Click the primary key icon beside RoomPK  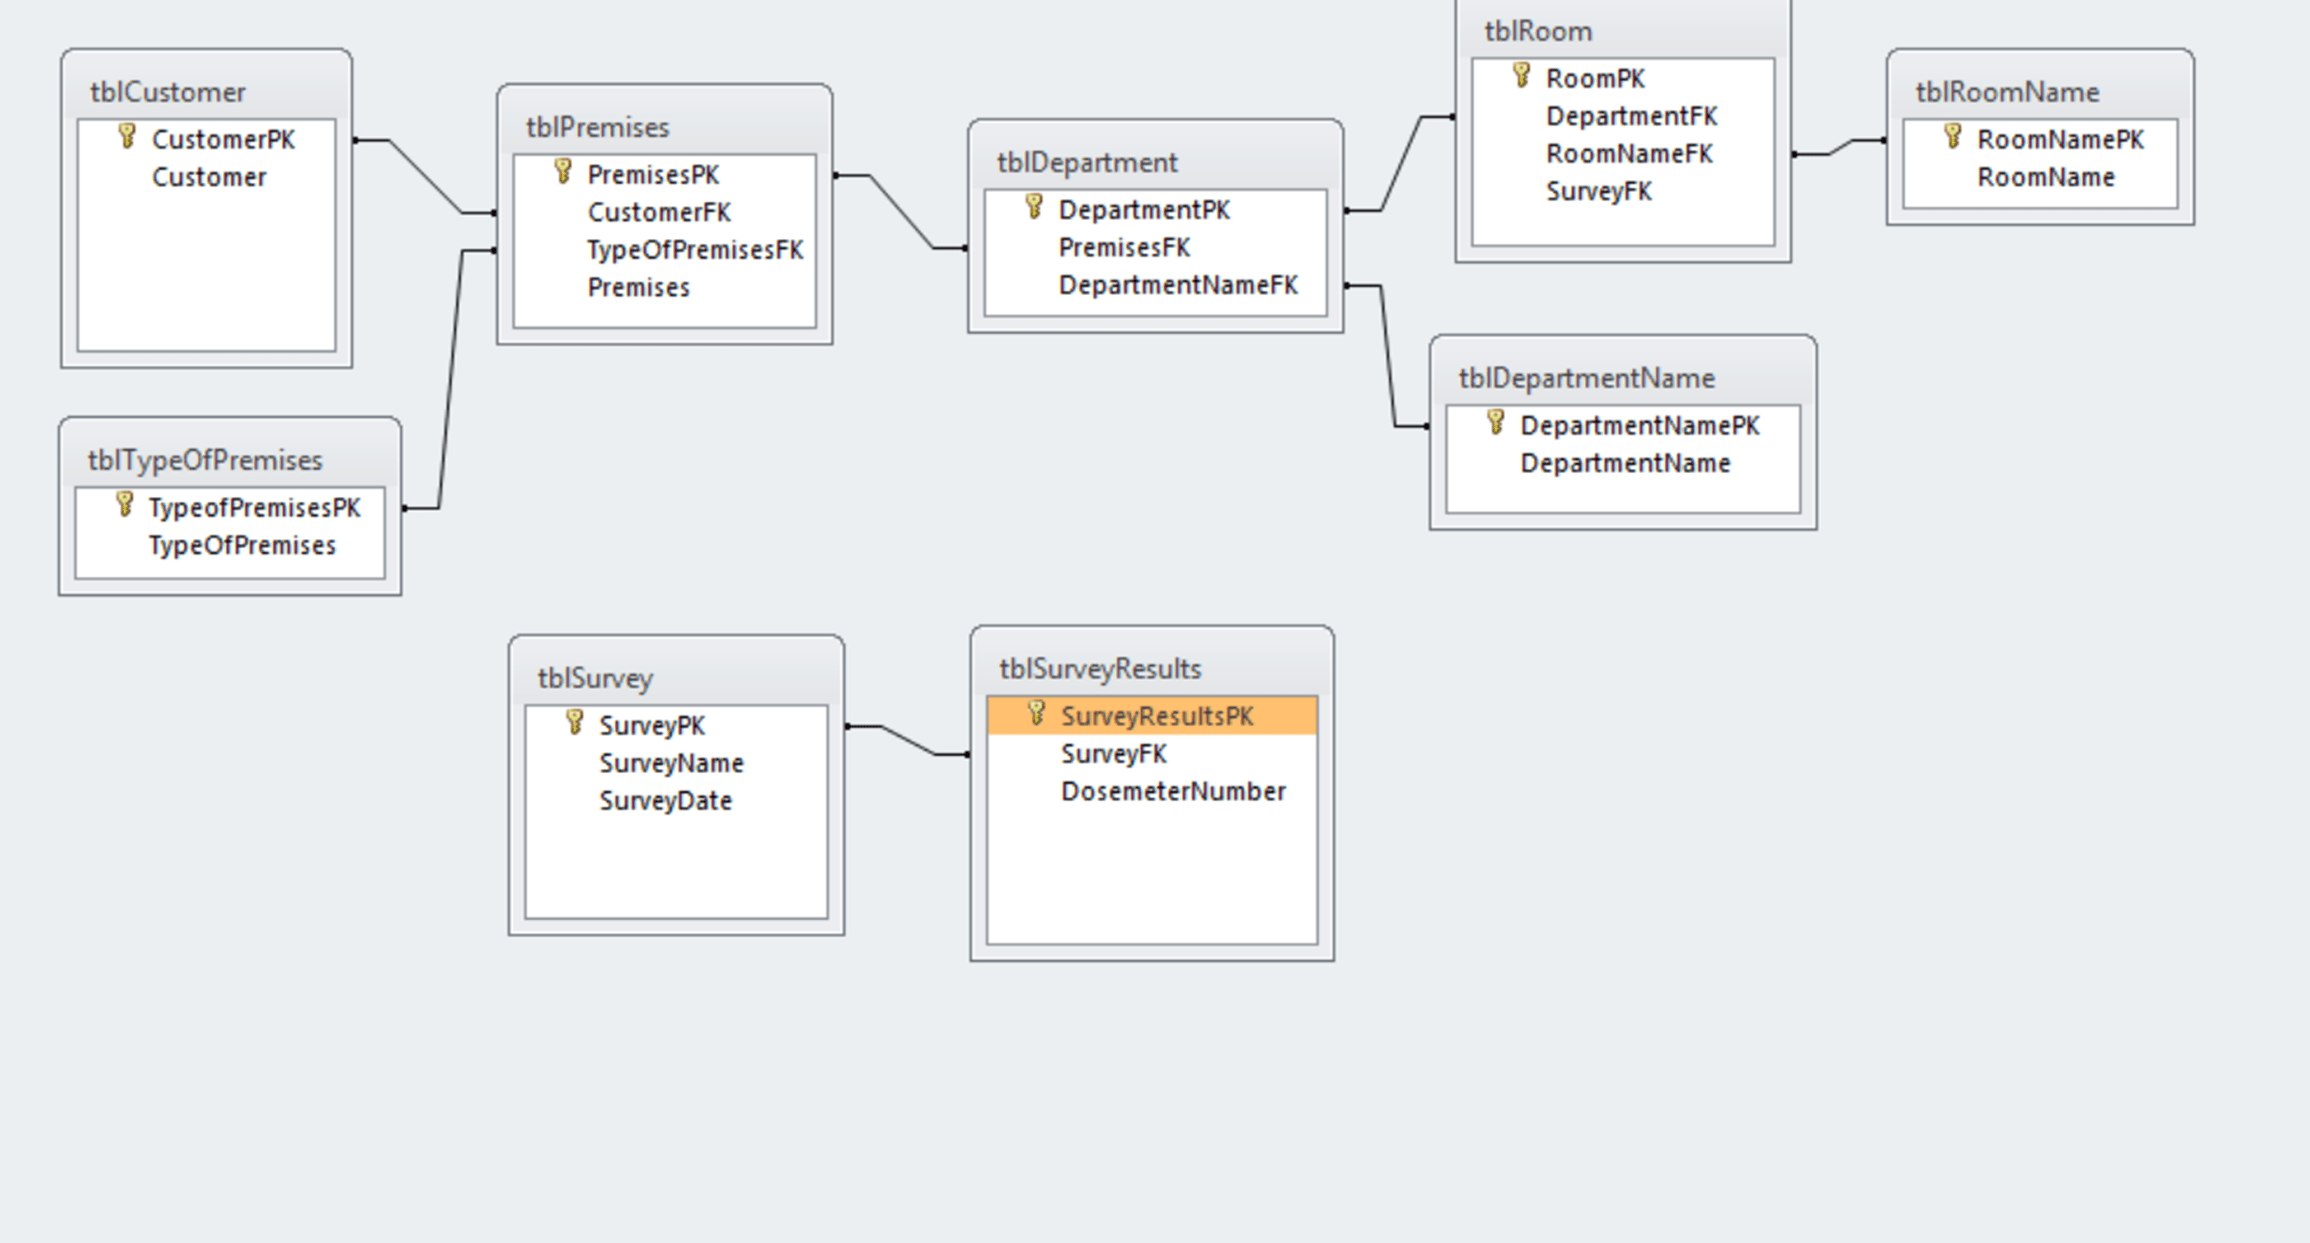pyautogui.click(x=1521, y=75)
